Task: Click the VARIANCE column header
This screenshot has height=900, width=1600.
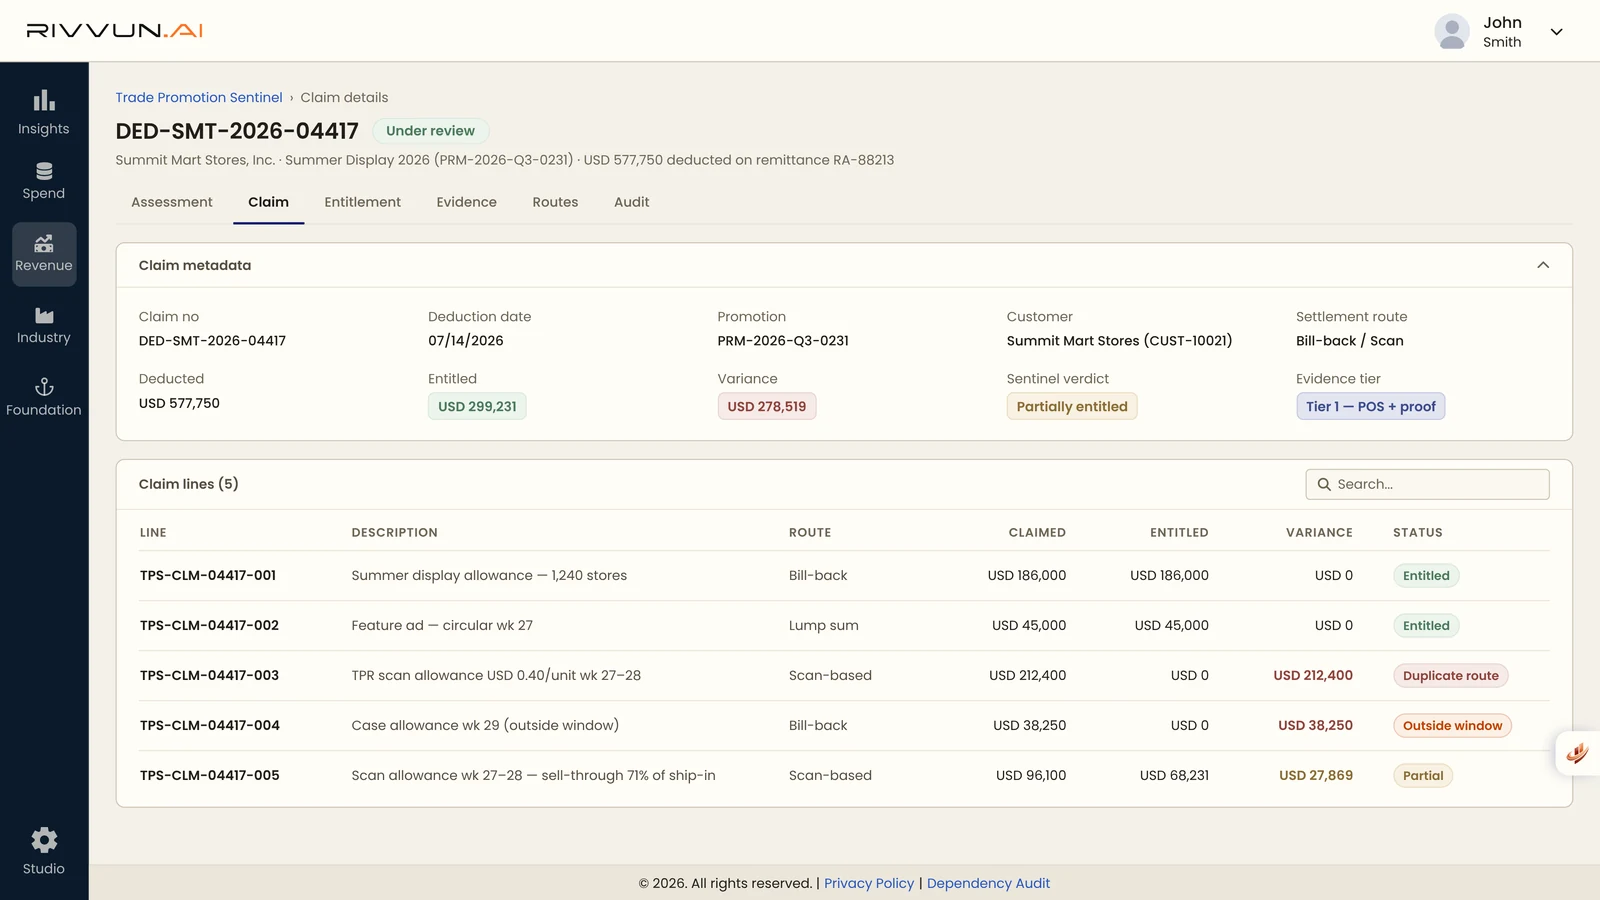Action: (x=1319, y=532)
